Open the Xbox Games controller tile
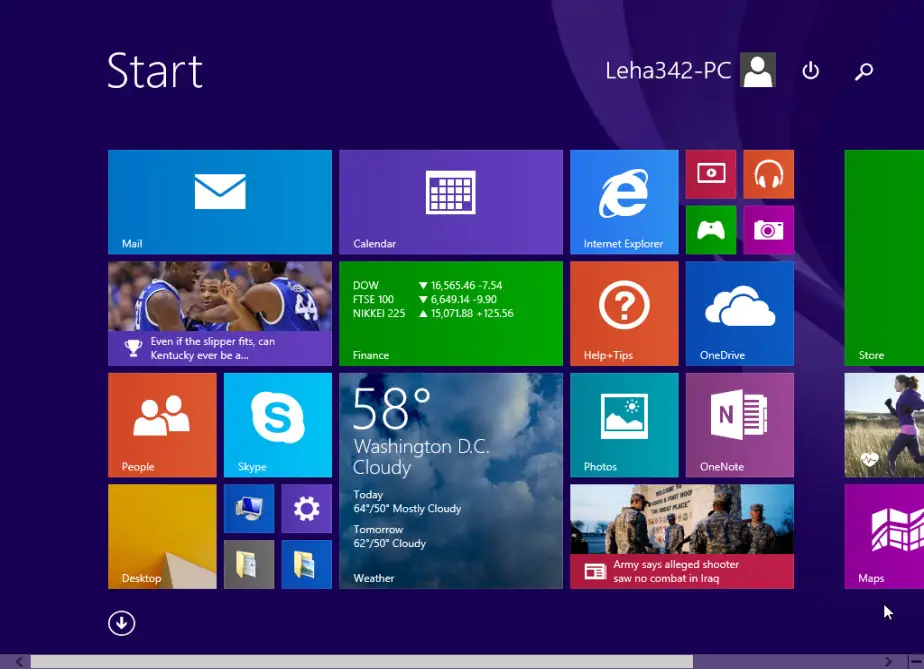The height and width of the screenshot is (669, 924). [711, 230]
